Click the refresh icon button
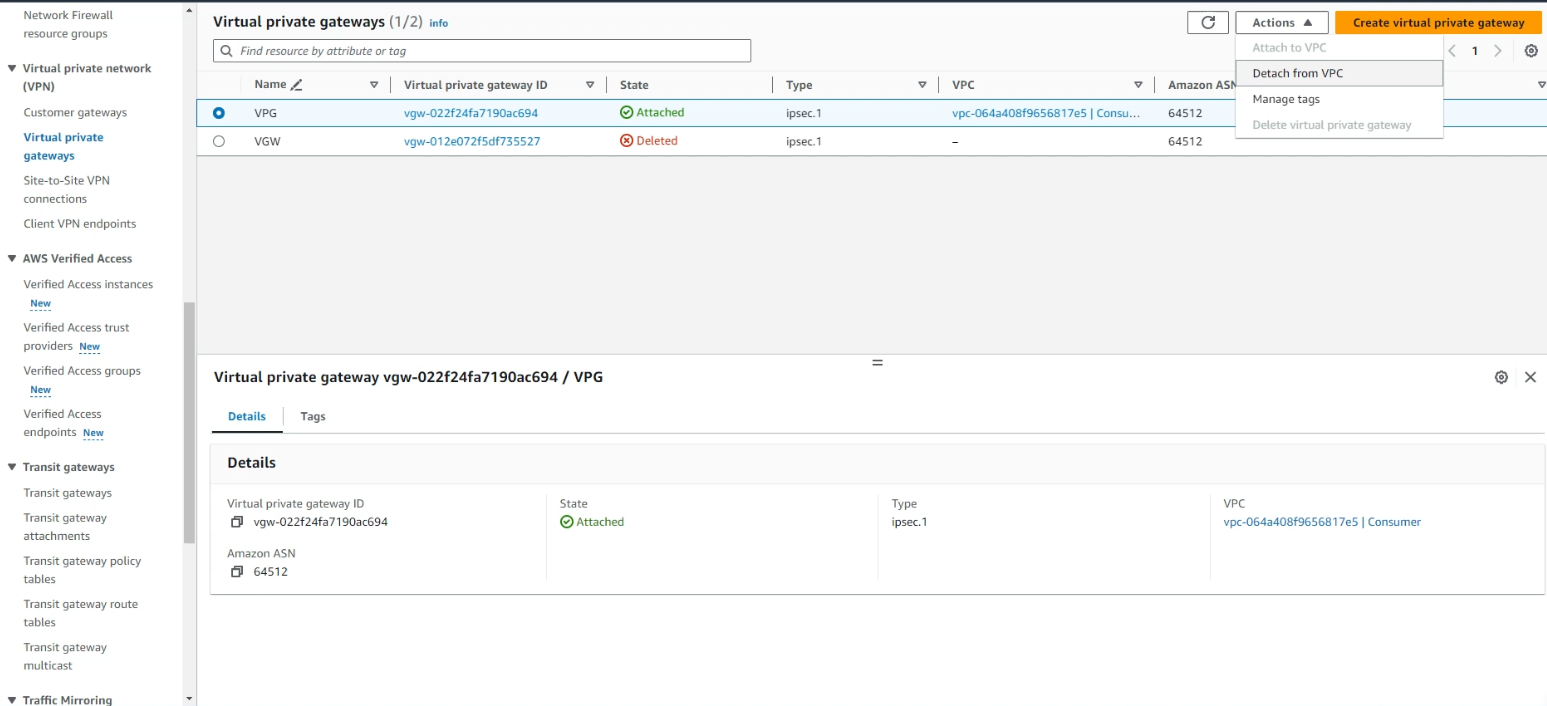Image resolution: width=1547 pixels, height=706 pixels. point(1207,23)
